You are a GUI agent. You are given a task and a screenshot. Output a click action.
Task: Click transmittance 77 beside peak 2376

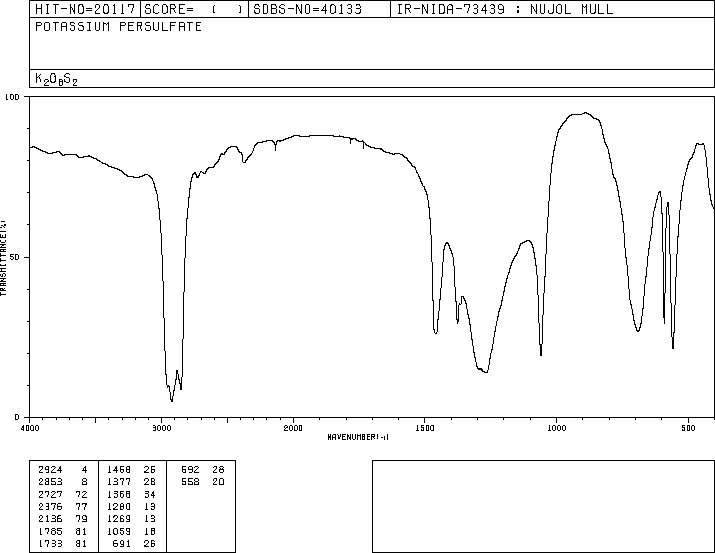coord(81,506)
